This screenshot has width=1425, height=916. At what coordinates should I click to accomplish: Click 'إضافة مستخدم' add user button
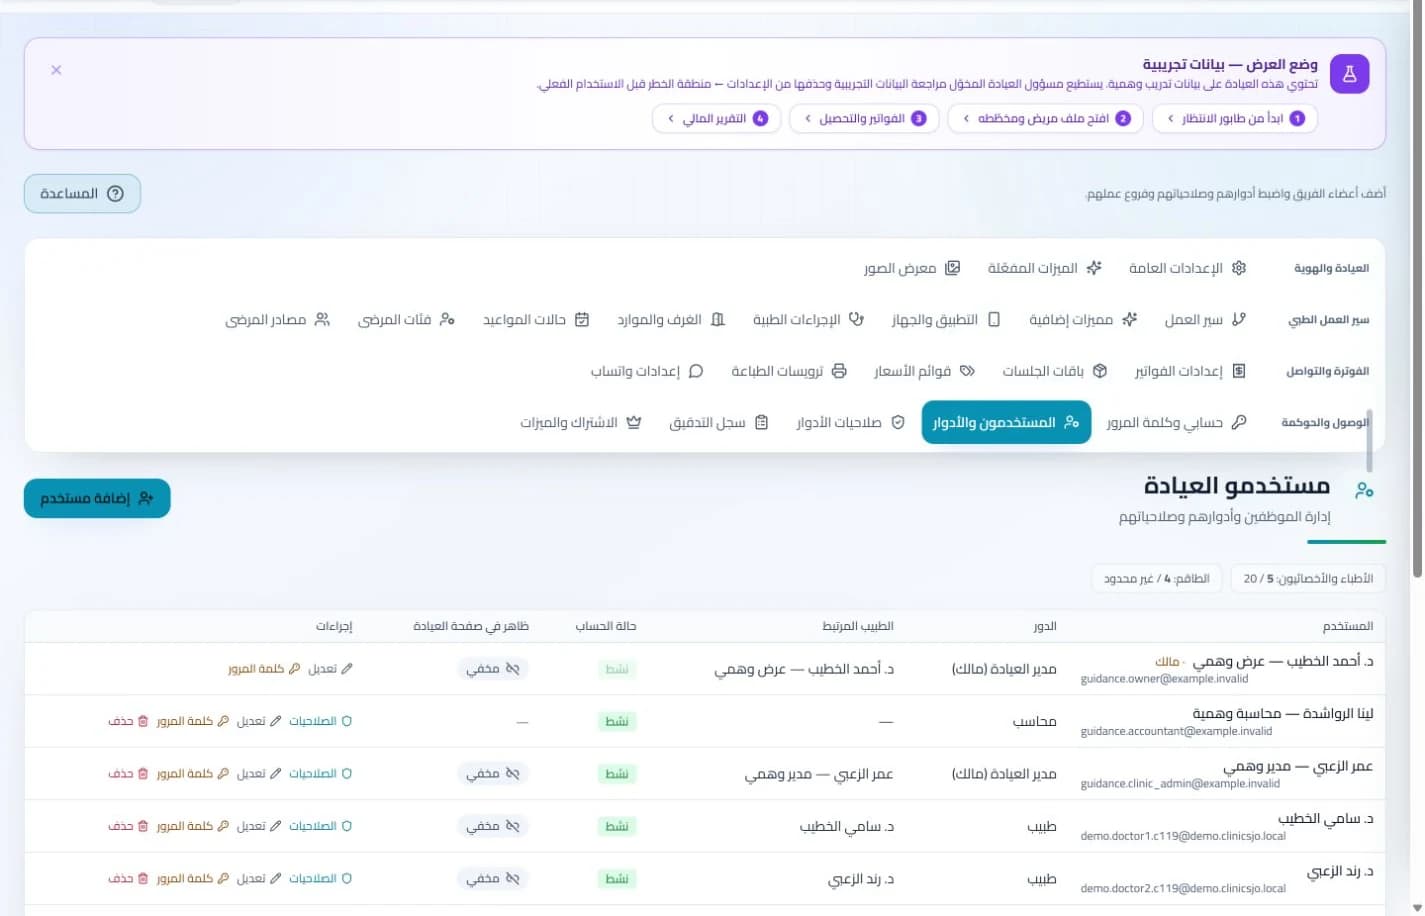97,498
